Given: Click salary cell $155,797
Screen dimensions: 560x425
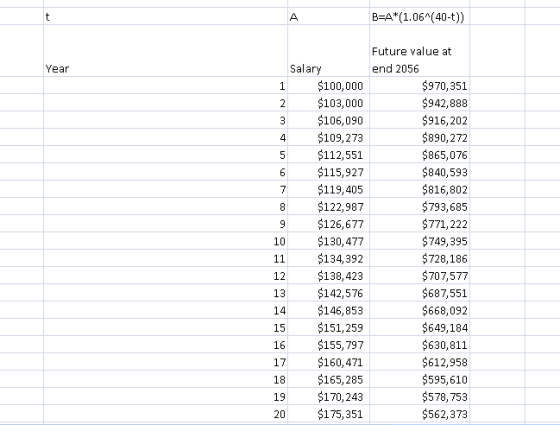Looking at the screenshot, I should point(328,345).
